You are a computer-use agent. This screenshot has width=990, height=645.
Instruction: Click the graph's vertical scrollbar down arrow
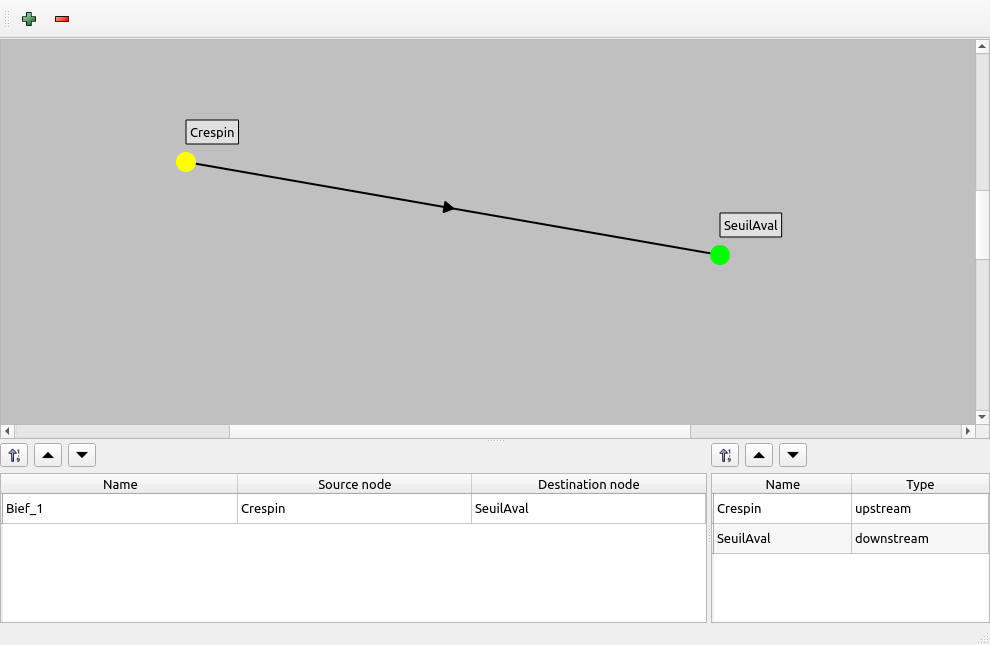[982, 416]
